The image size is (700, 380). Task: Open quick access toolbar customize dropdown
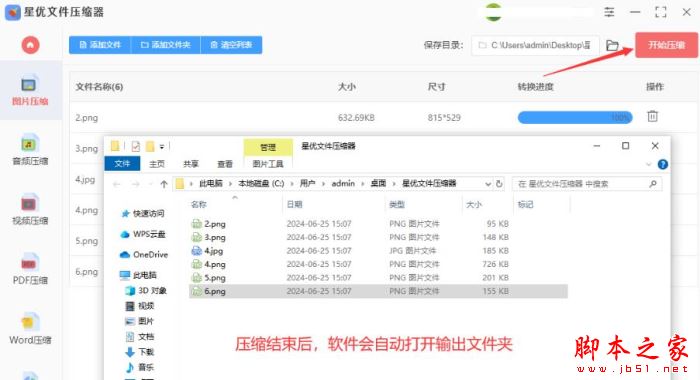162,146
